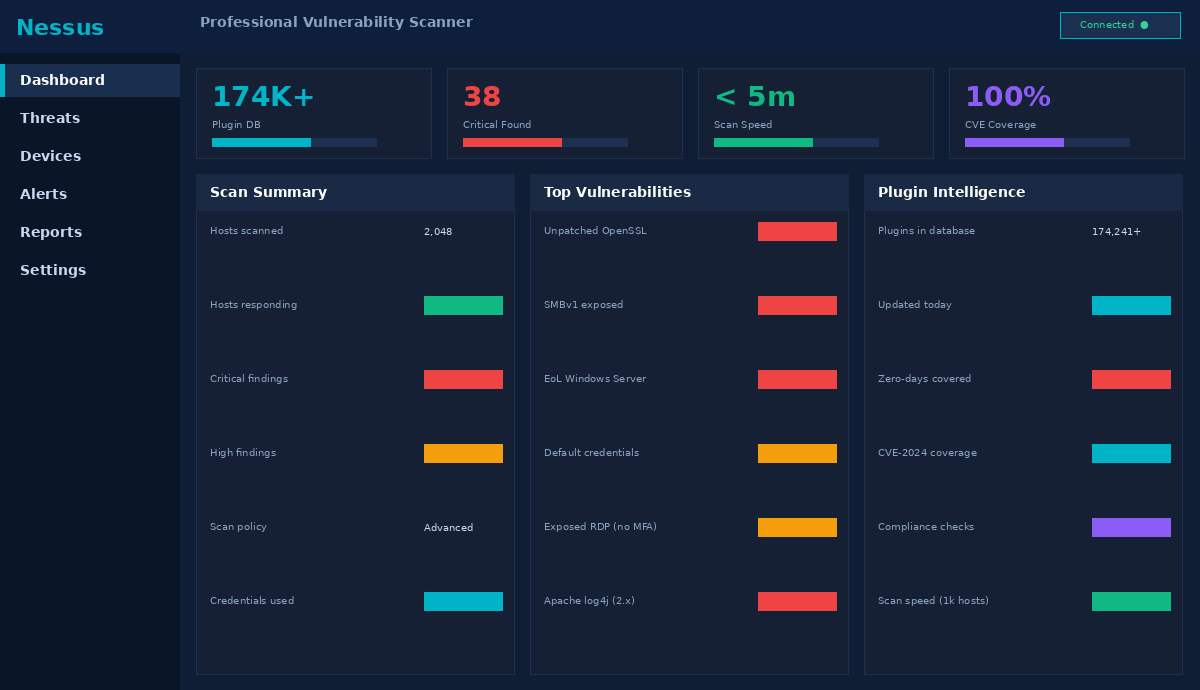Click the cyan Updated today badge

1131,305
